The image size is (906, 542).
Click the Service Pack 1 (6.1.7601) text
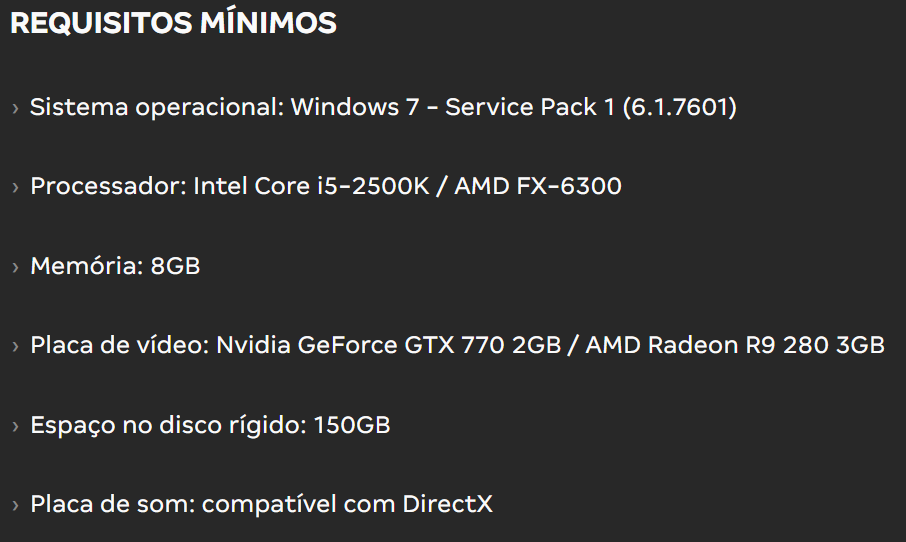coord(591,107)
